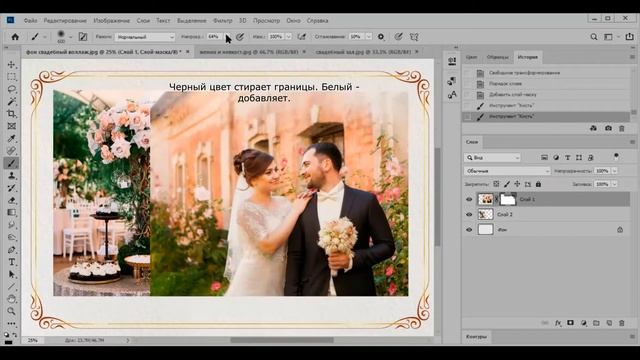Select the Crop tool
This screenshot has width=640, height=360.
[x=11, y=113]
